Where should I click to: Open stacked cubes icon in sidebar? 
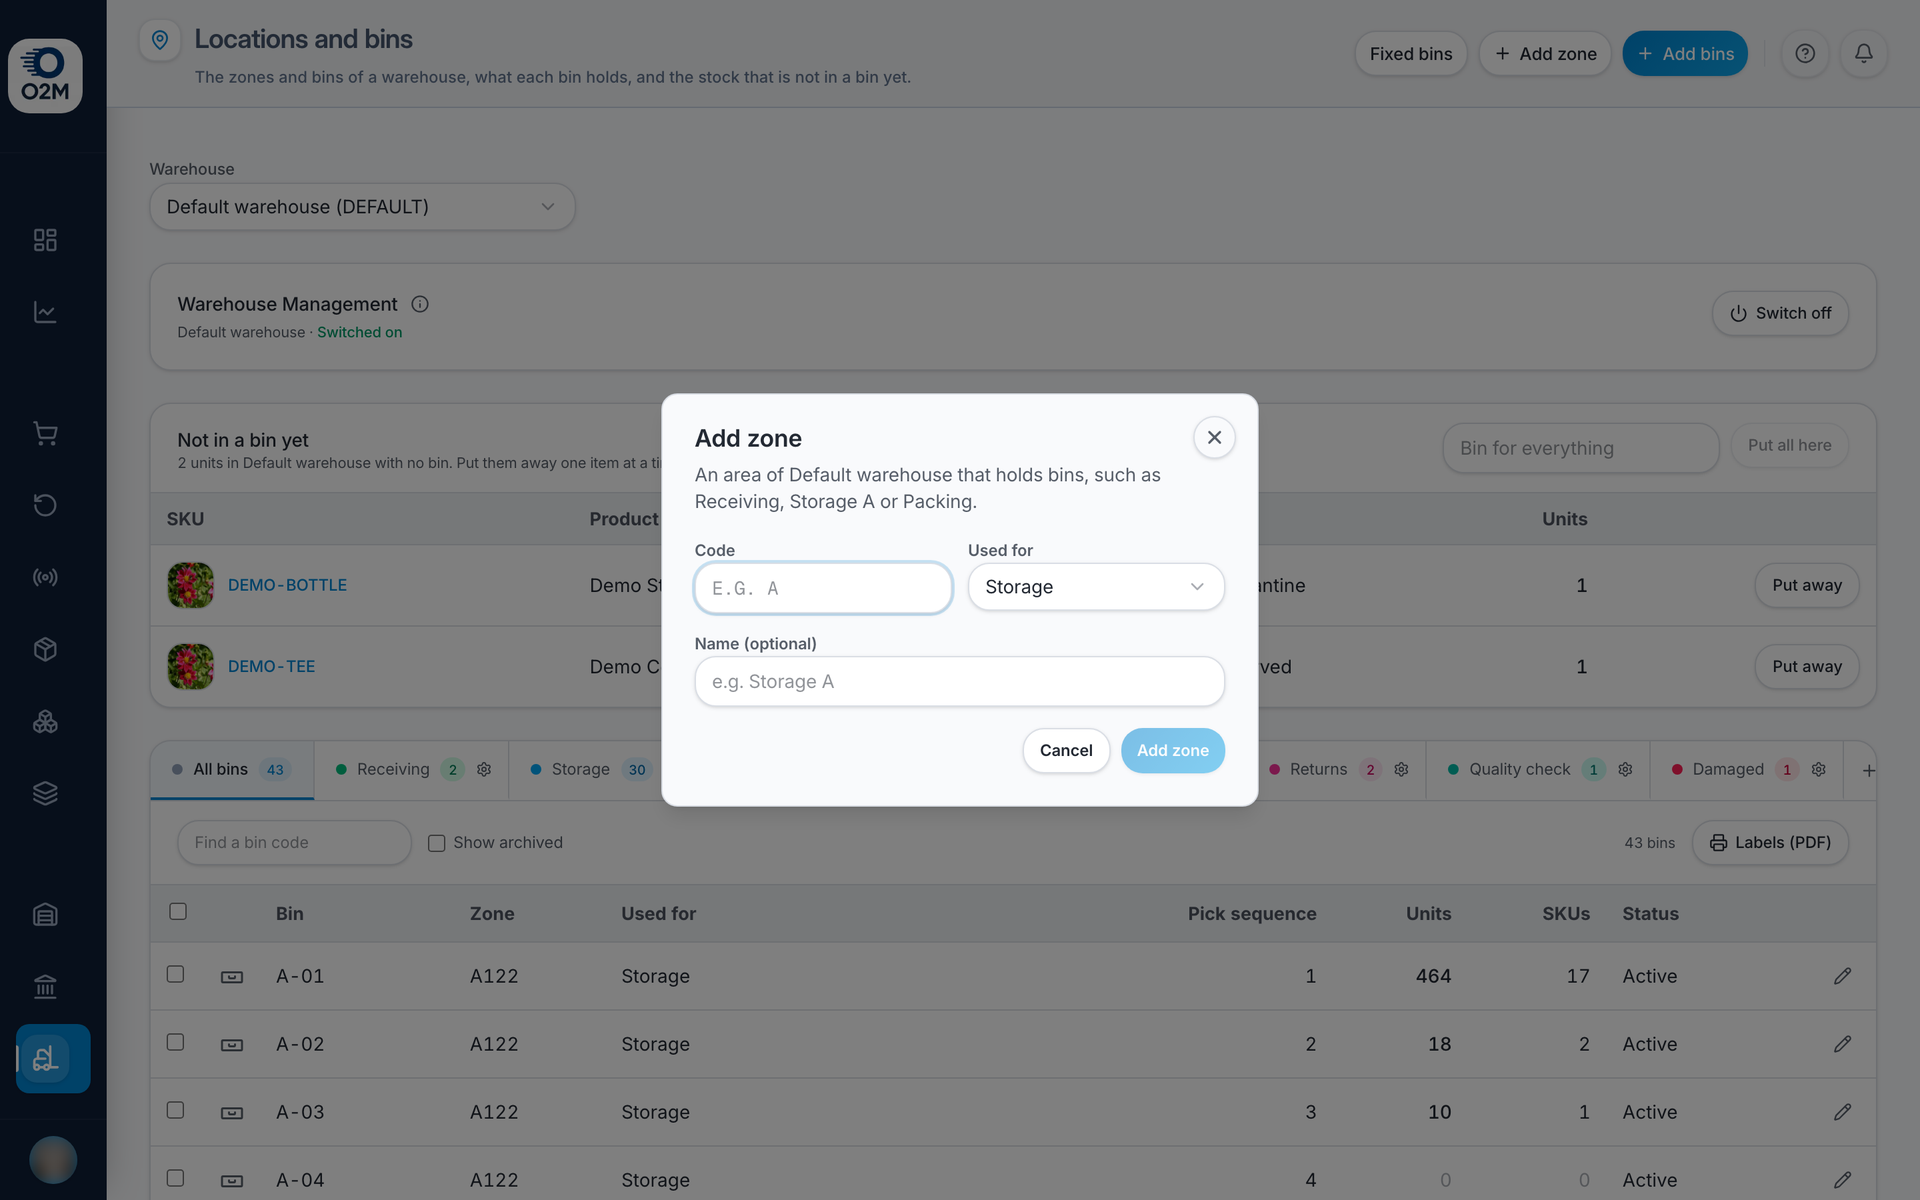coord(45,721)
